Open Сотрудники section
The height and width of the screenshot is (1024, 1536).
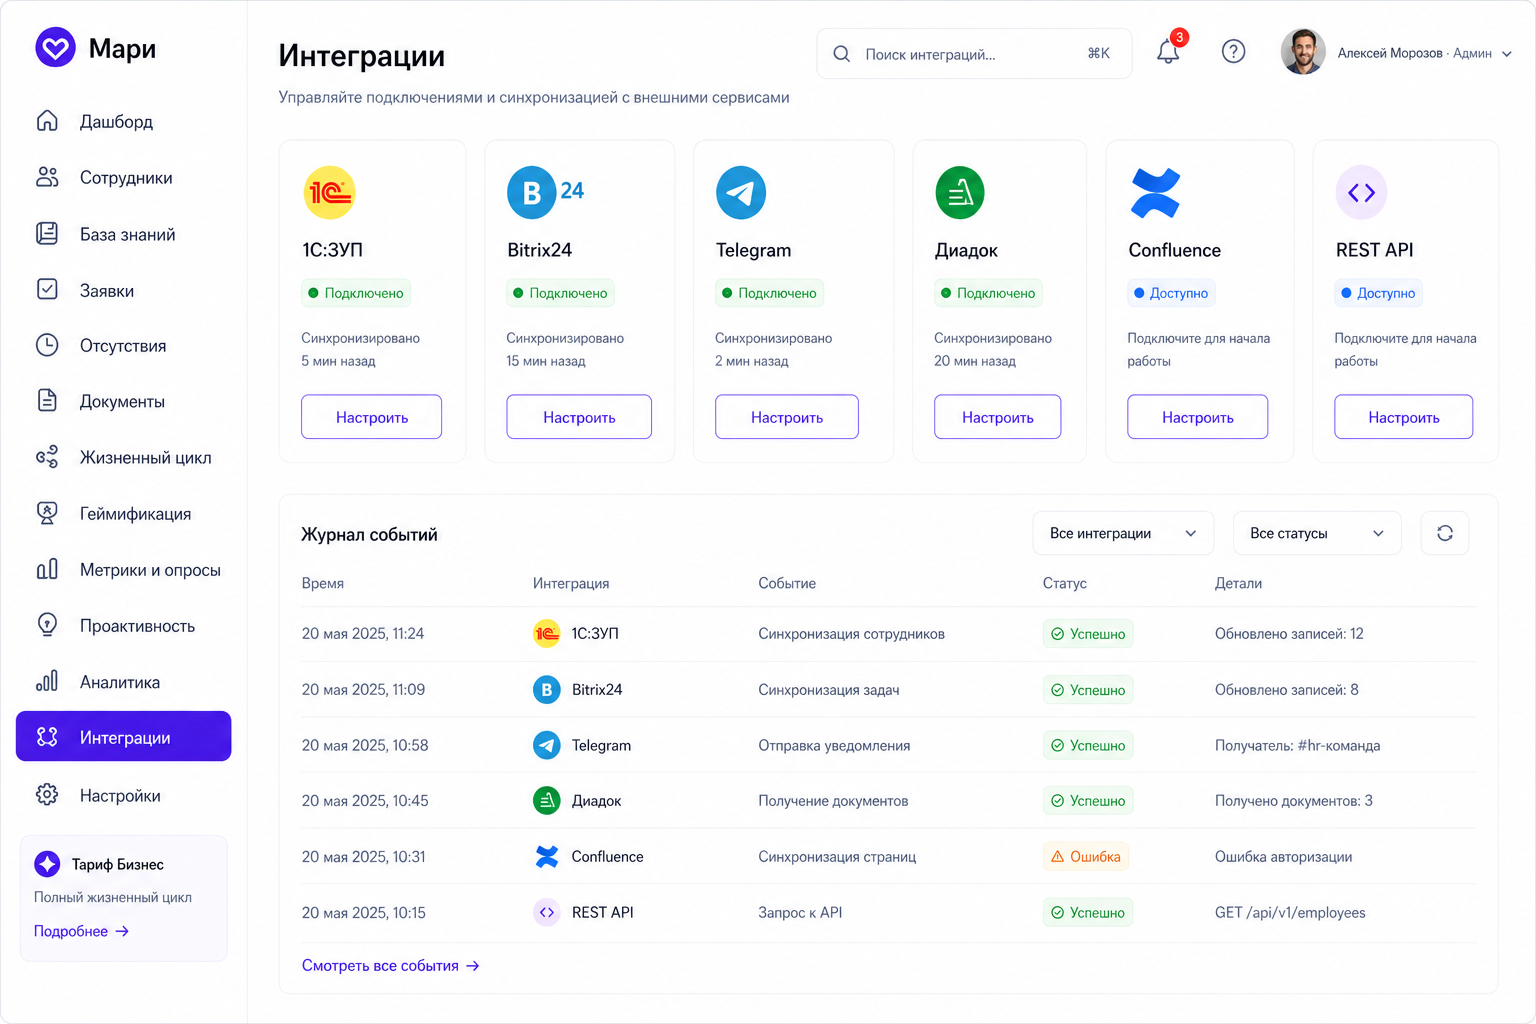pos(123,177)
